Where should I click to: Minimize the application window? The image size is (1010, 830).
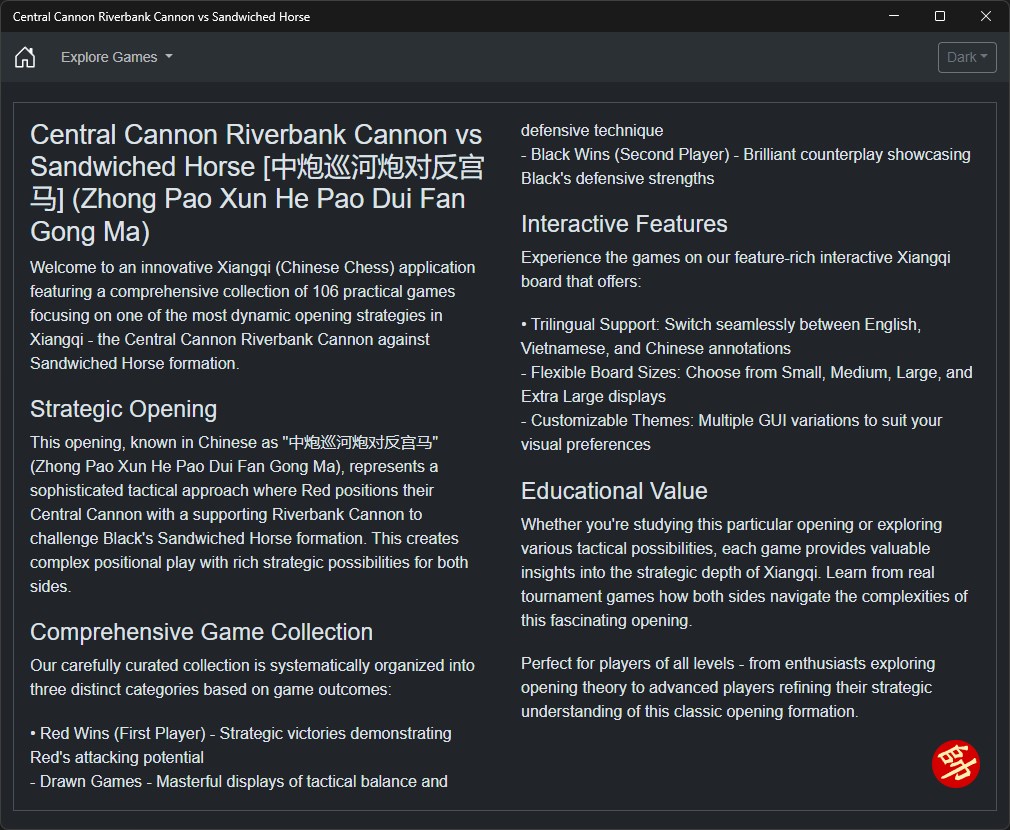894,16
